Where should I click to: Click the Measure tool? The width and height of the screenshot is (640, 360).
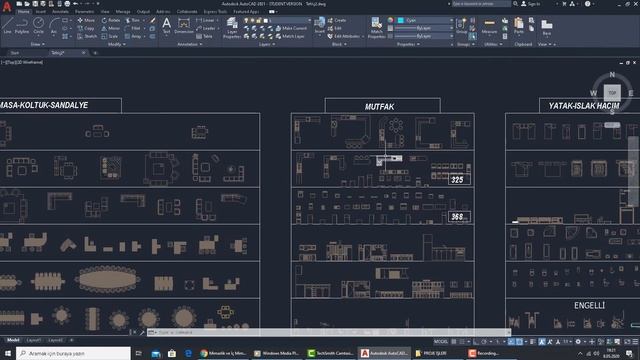(489, 26)
